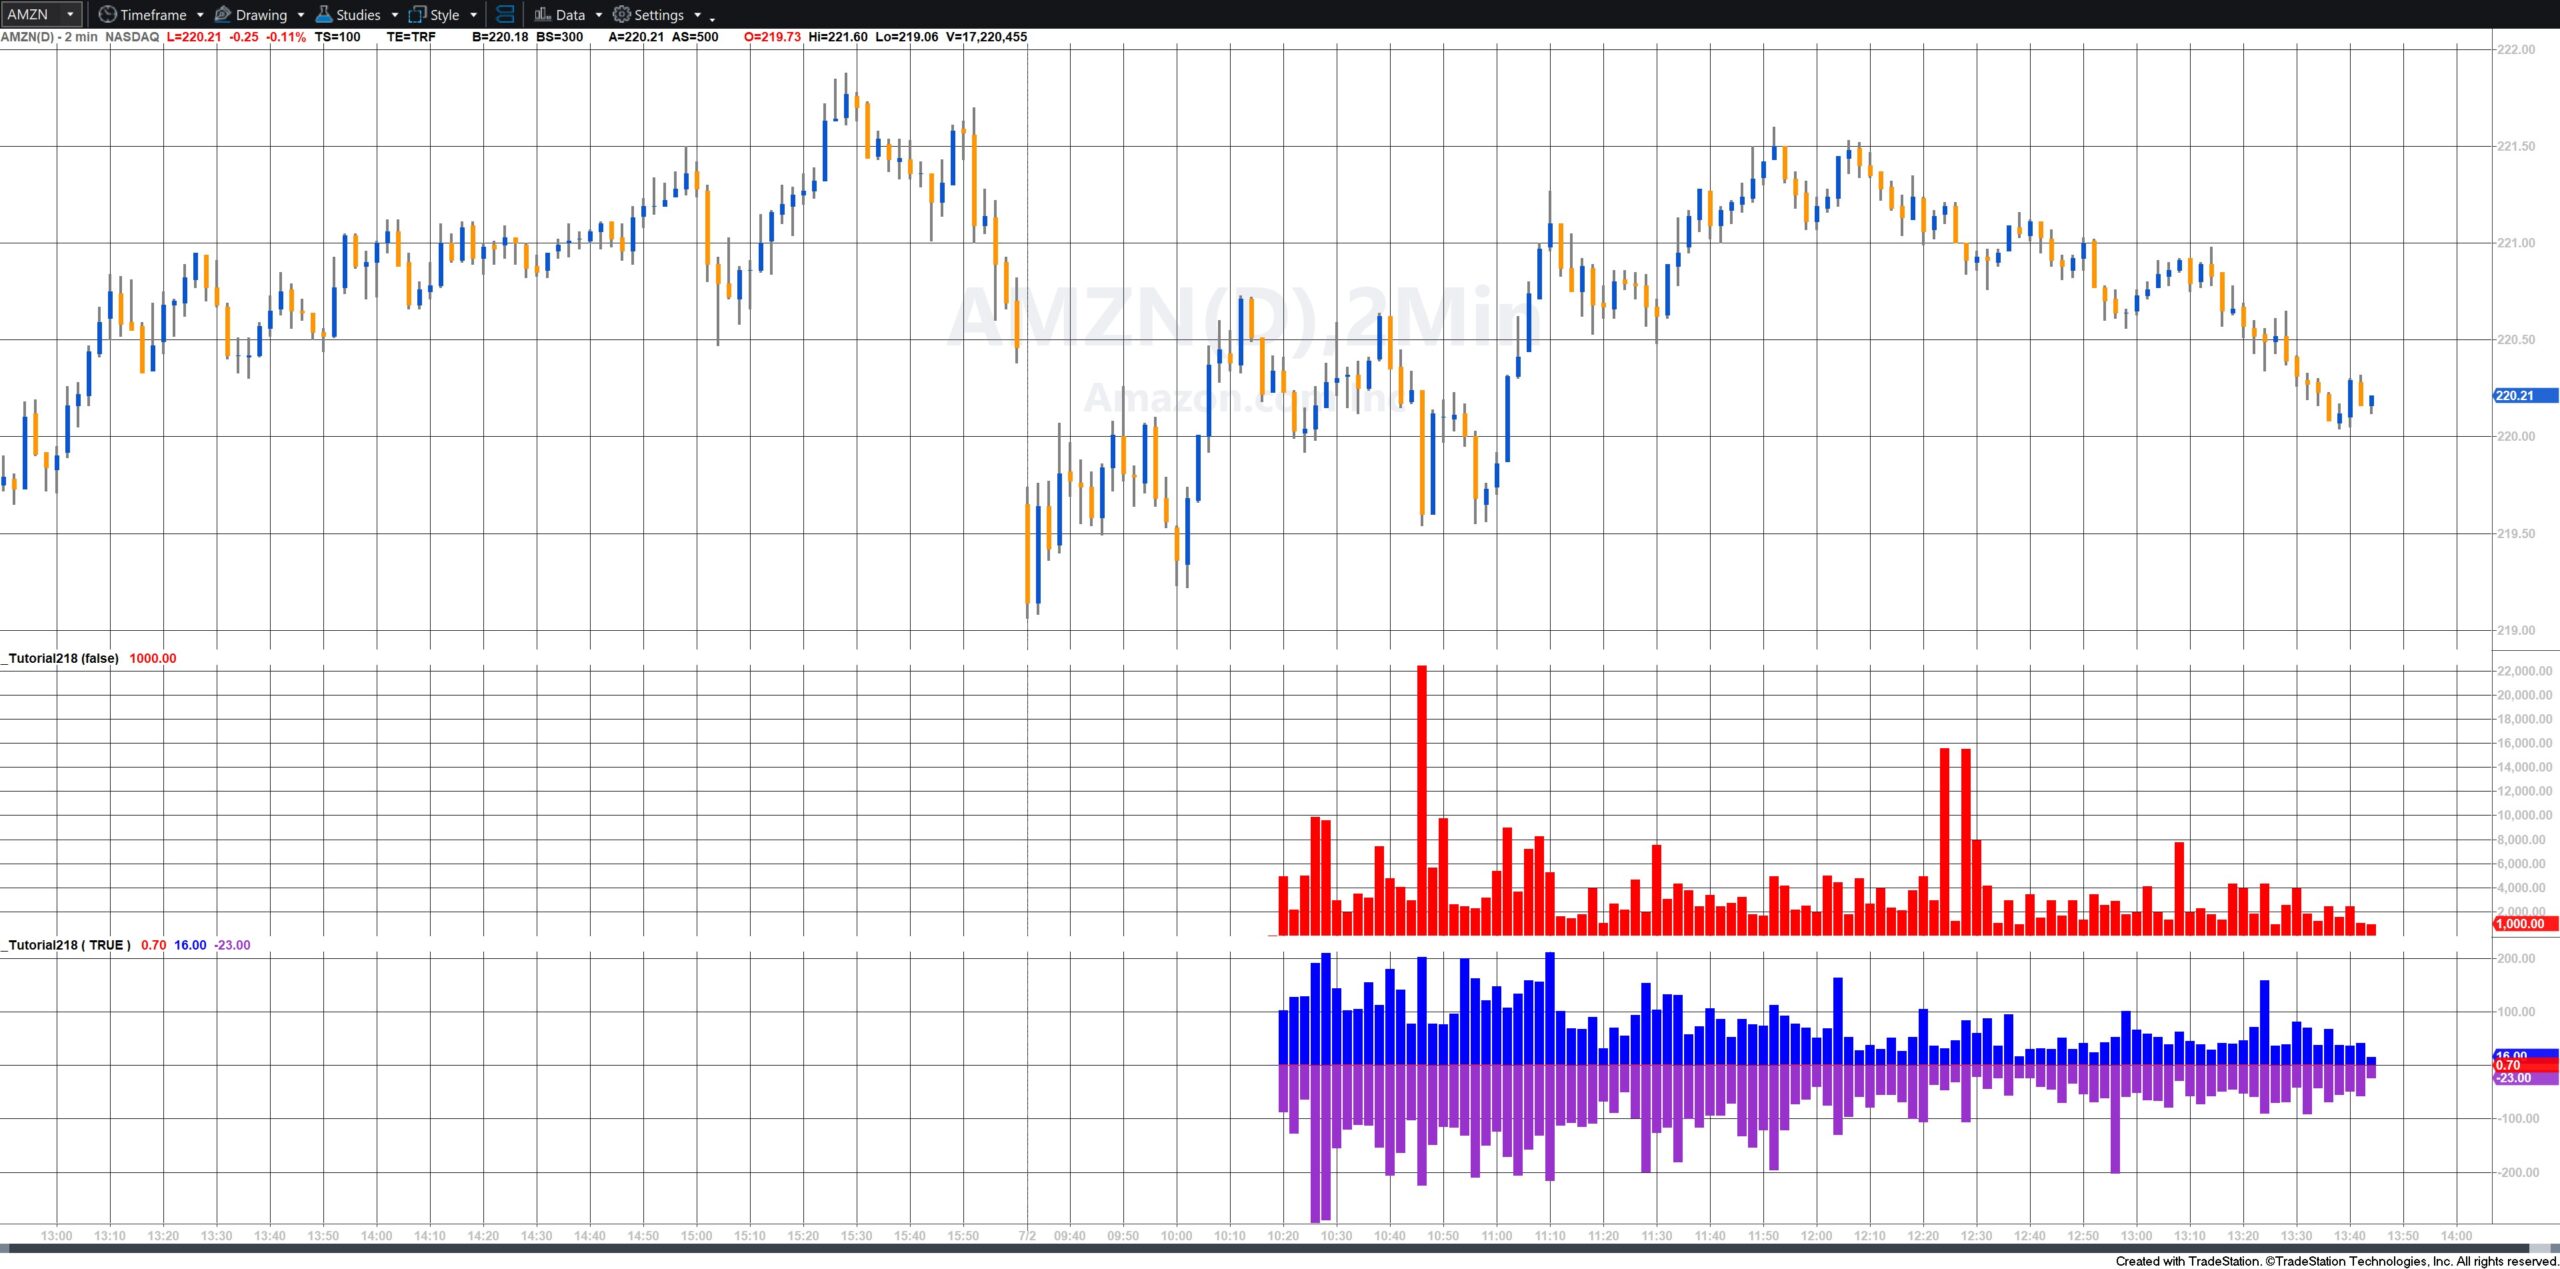Expand the Settings dropdown arrow
The height and width of the screenshot is (1269, 2560).
[698, 15]
